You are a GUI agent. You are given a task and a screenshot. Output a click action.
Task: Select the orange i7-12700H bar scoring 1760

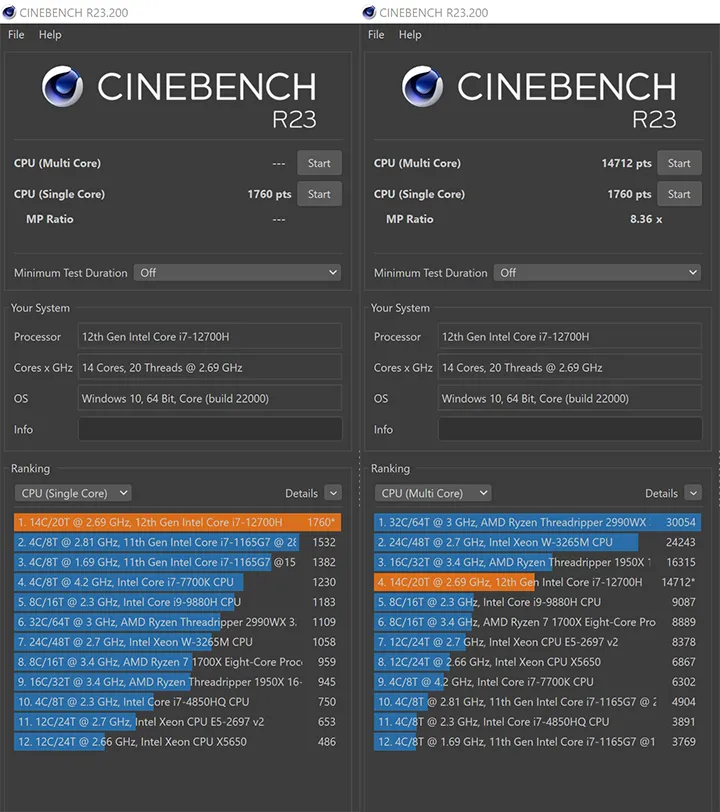tap(177, 522)
